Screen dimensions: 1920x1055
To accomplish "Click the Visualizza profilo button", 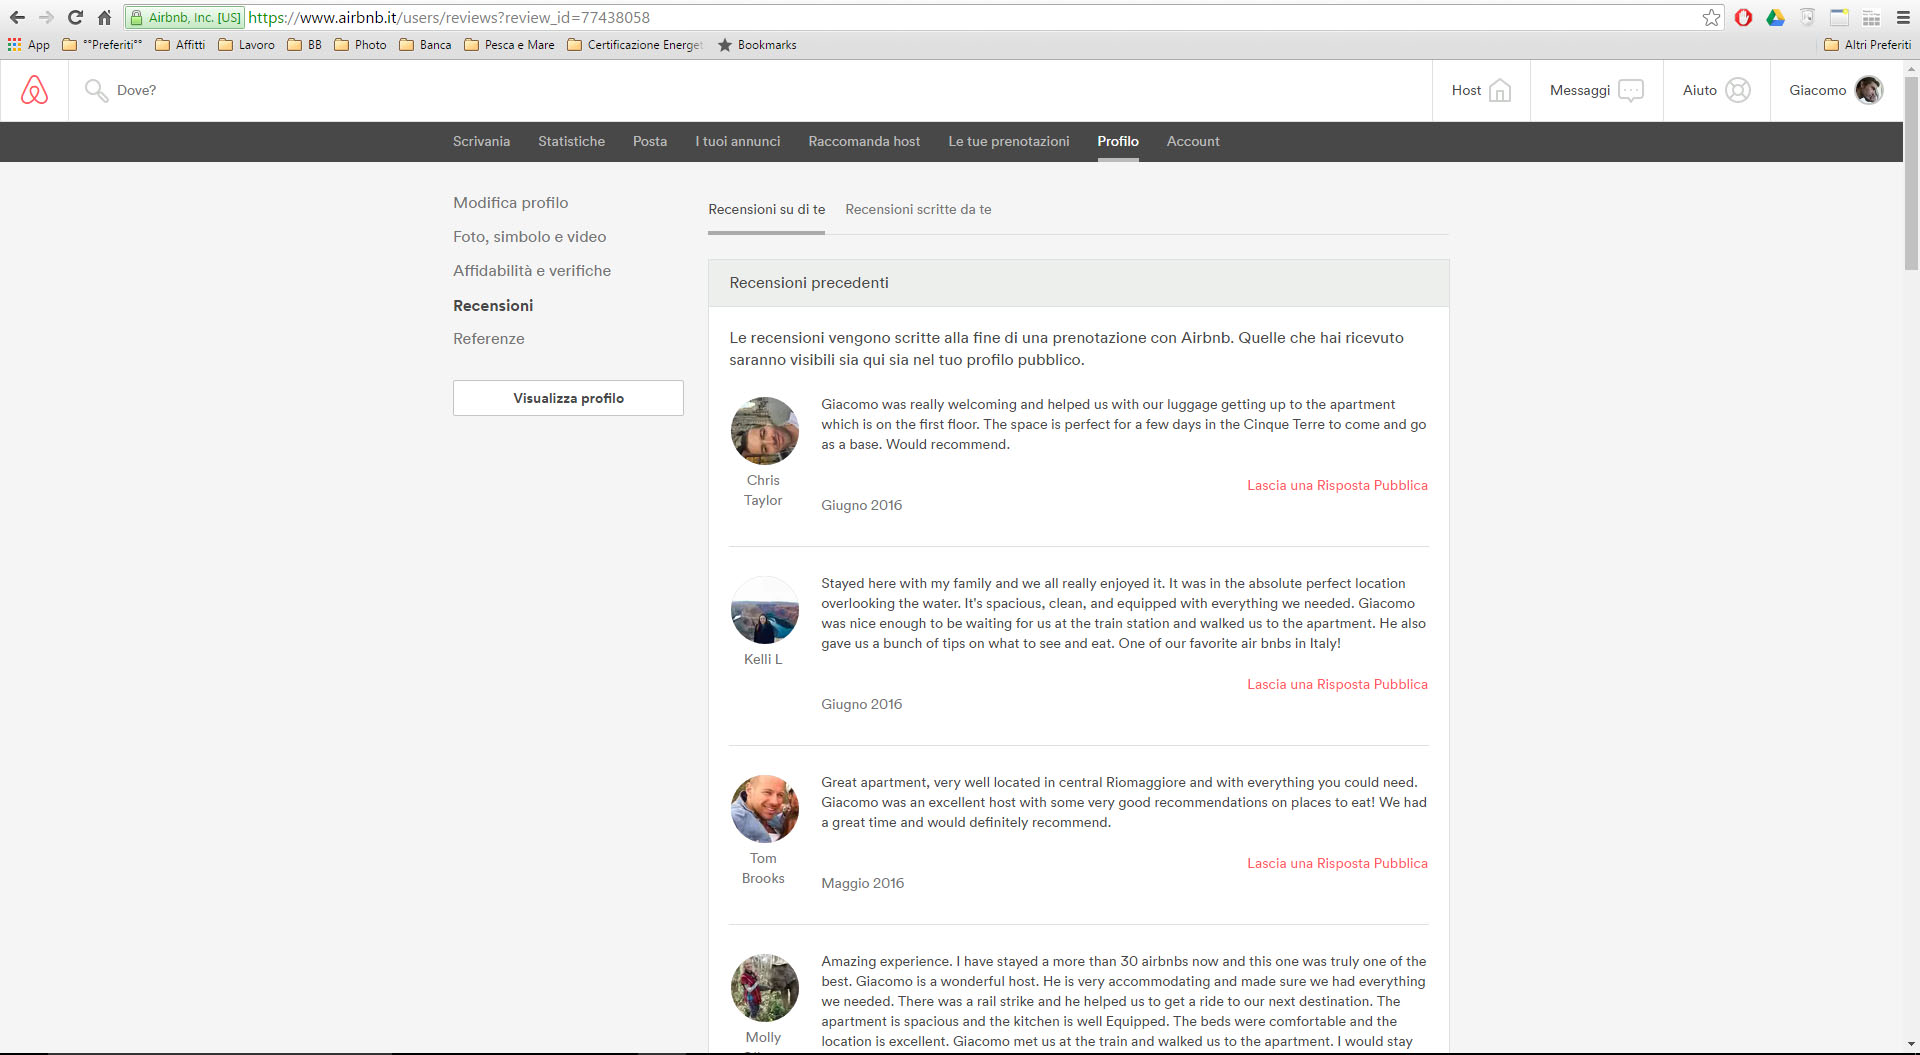I will click(x=568, y=398).
